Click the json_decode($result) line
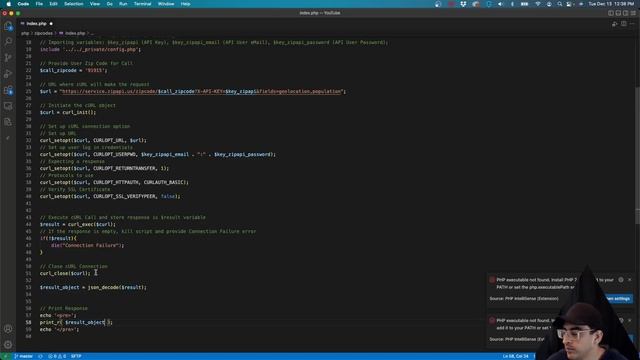Screen dimensions: 640x360 [x=93, y=287]
